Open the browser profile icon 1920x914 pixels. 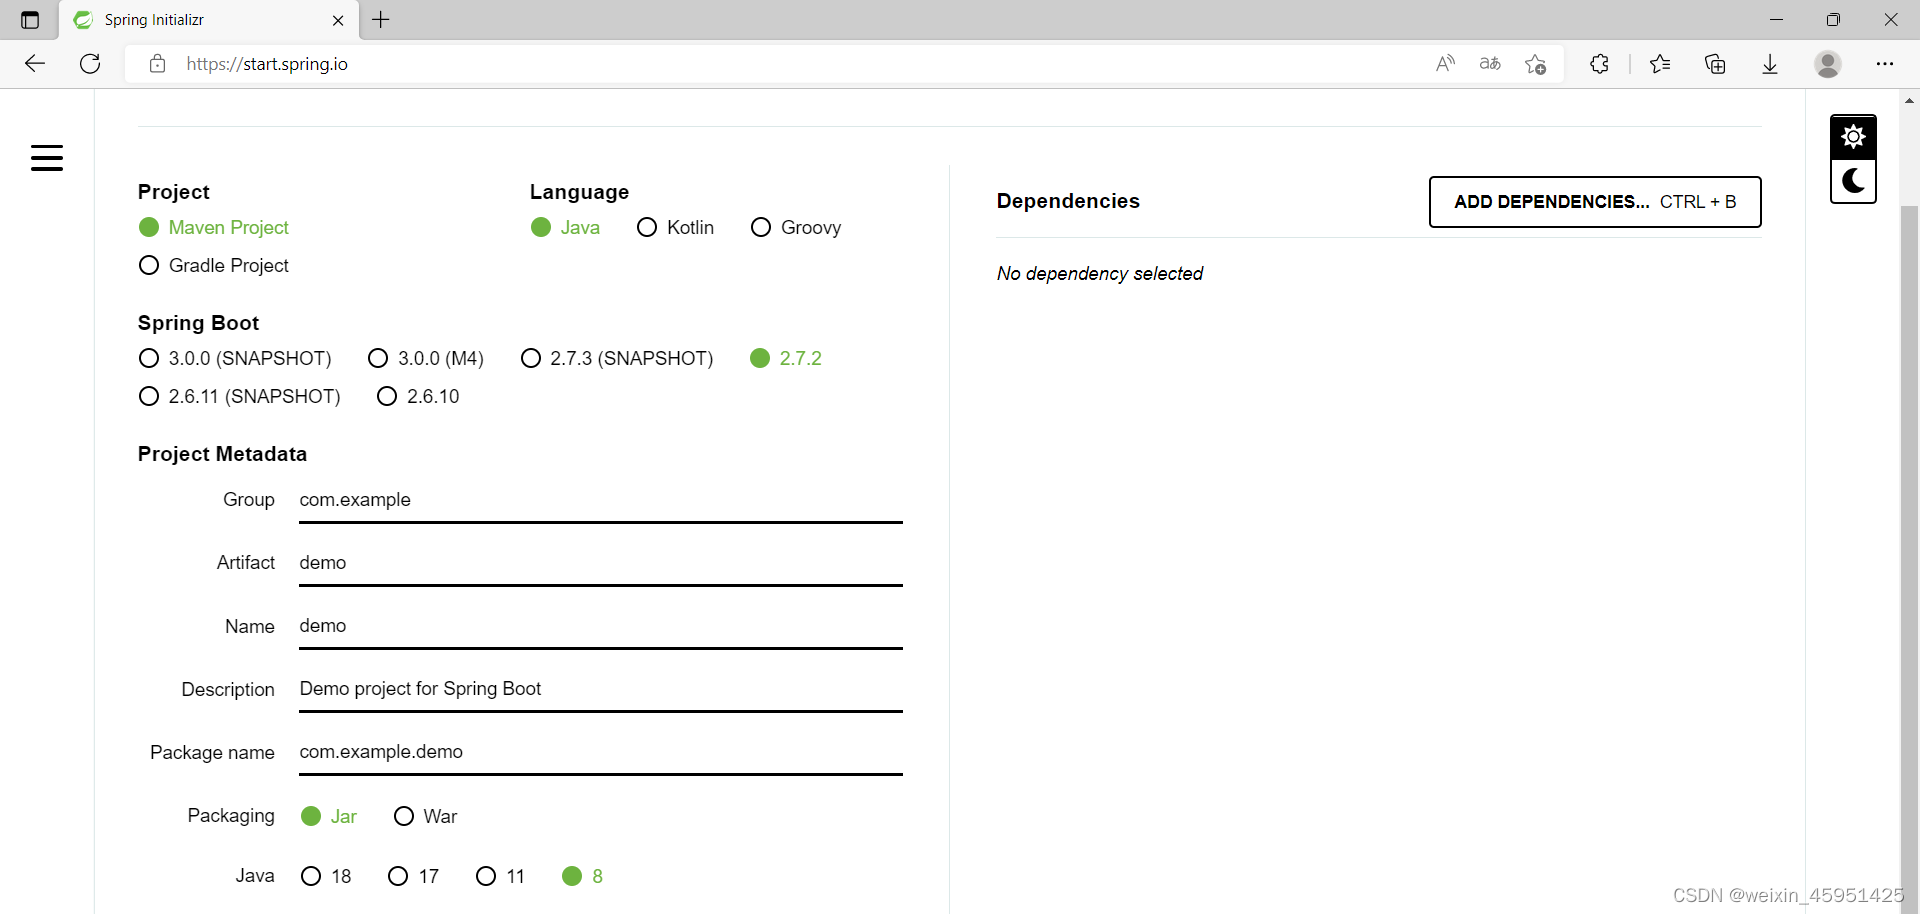pyautogui.click(x=1828, y=64)
